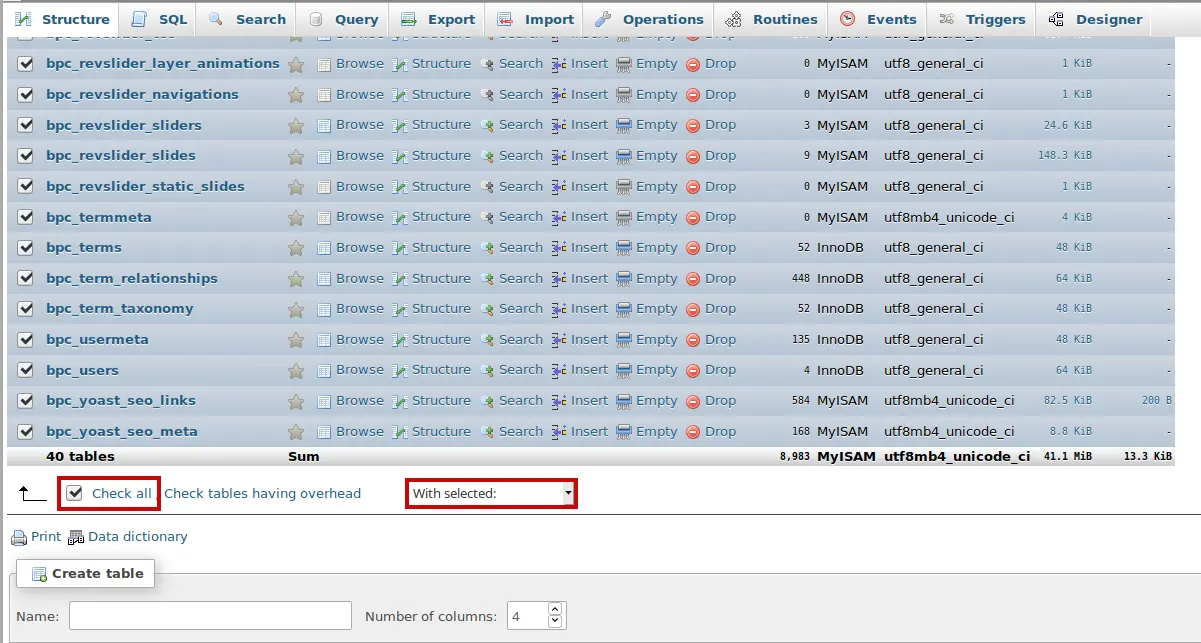1201x643 pixels.
Task: Click the Triggers tab icon
Action: click(x=946, y=19)
